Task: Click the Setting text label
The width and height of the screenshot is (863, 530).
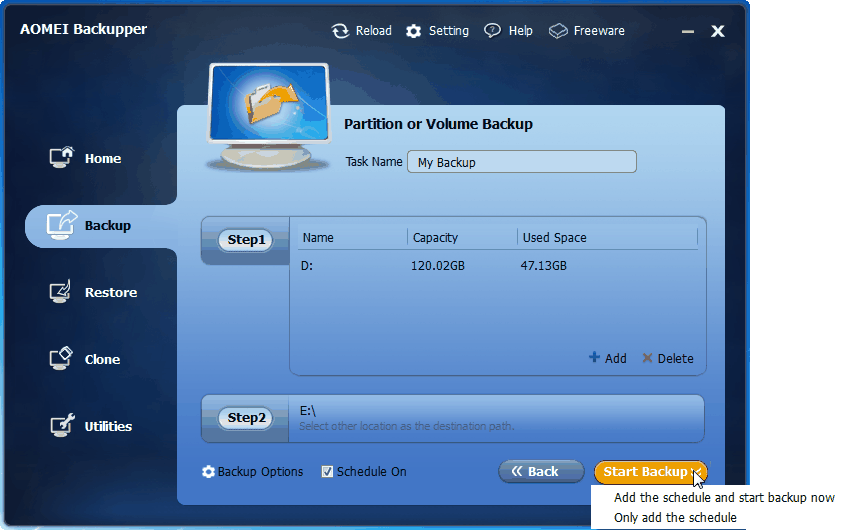Action: point(449,31)
